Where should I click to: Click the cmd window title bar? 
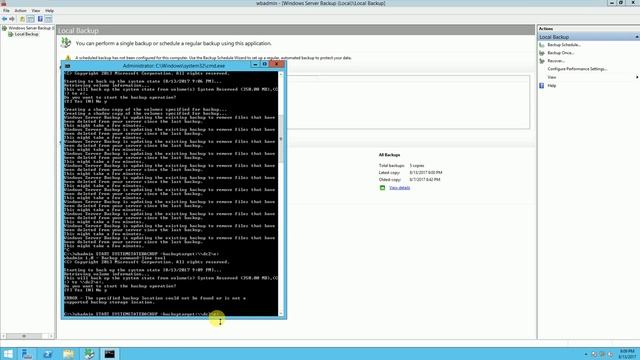pyautogui.click(x=173, y=65)
